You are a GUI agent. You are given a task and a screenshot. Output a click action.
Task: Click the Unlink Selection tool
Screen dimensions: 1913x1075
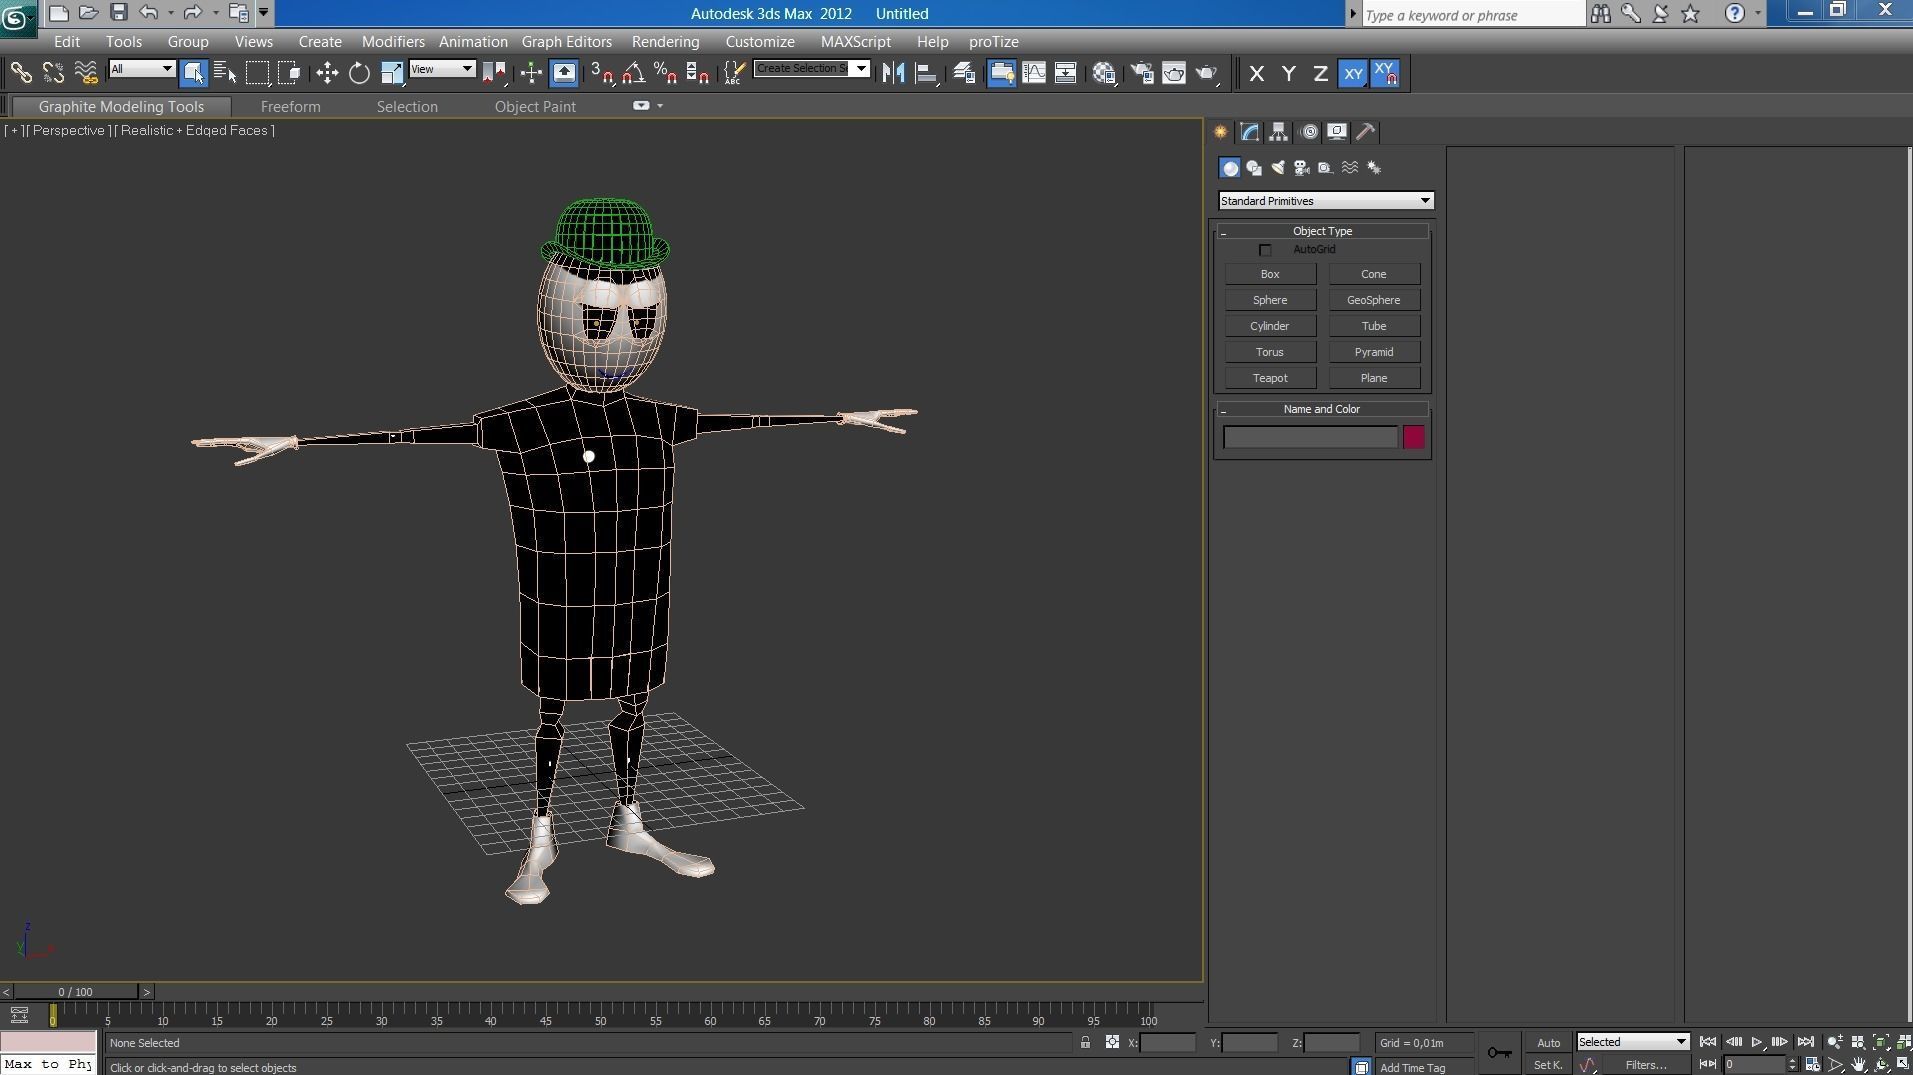[53, 73]
